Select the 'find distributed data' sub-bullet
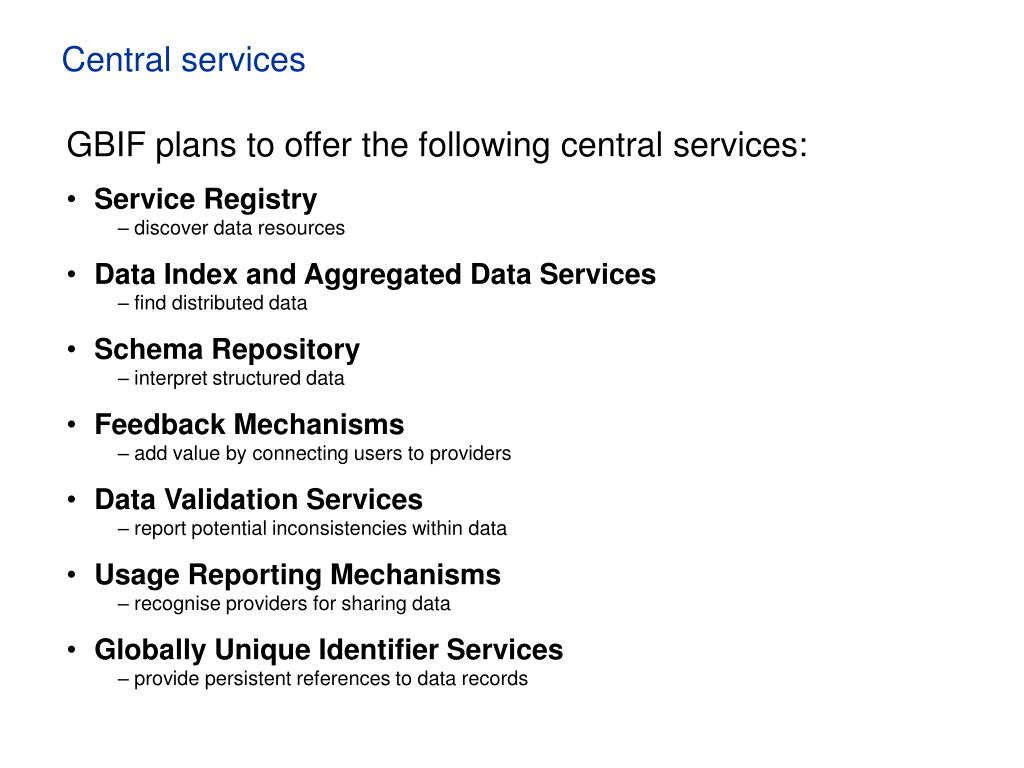1024x768 pixels. 212,303
